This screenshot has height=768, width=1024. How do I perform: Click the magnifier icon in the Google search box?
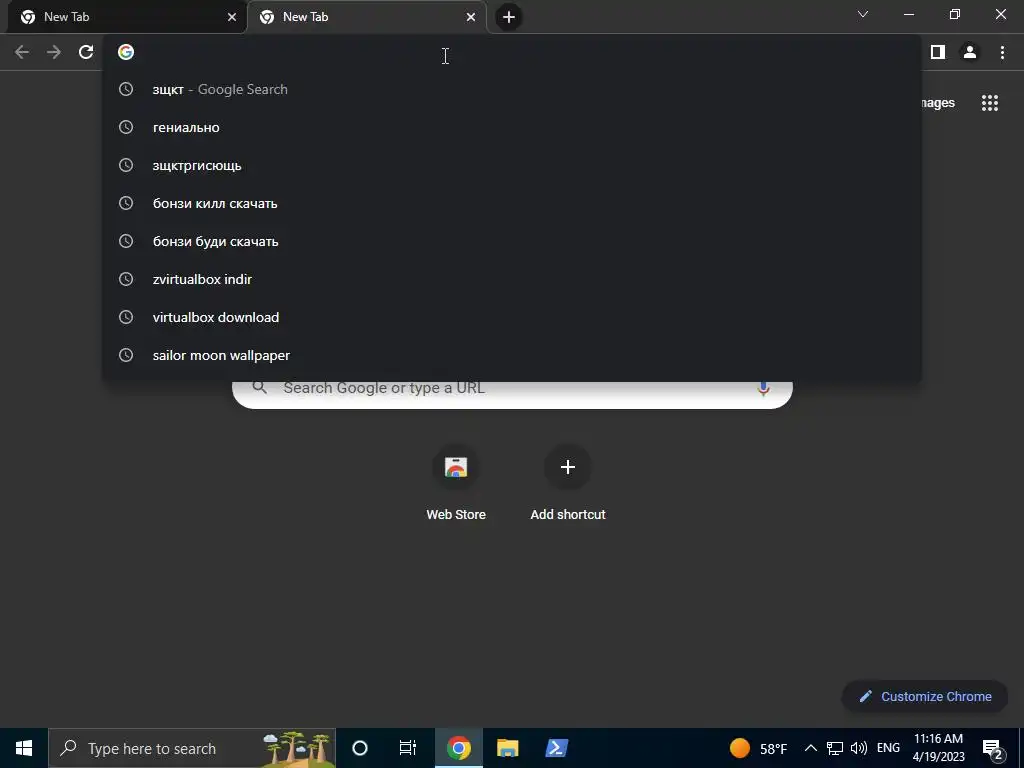pos(260,387)
